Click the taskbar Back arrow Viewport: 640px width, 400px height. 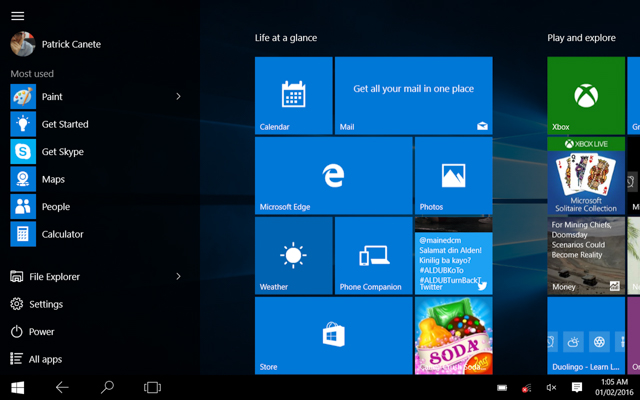pyautogui.click(x=62, y=387)
